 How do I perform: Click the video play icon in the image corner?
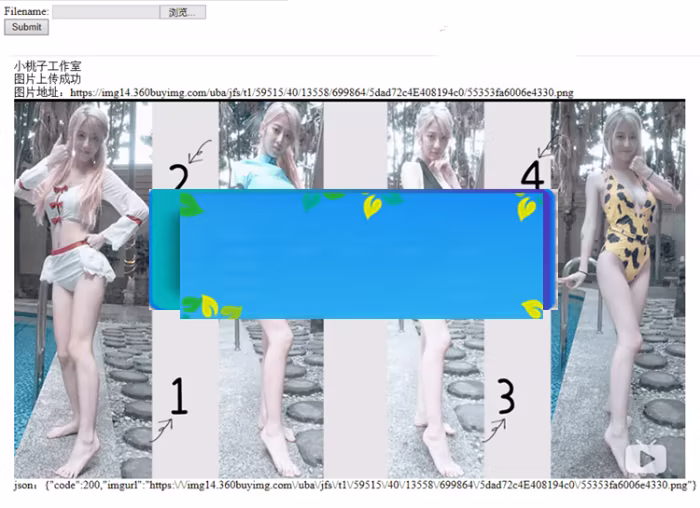click(646, 458)
